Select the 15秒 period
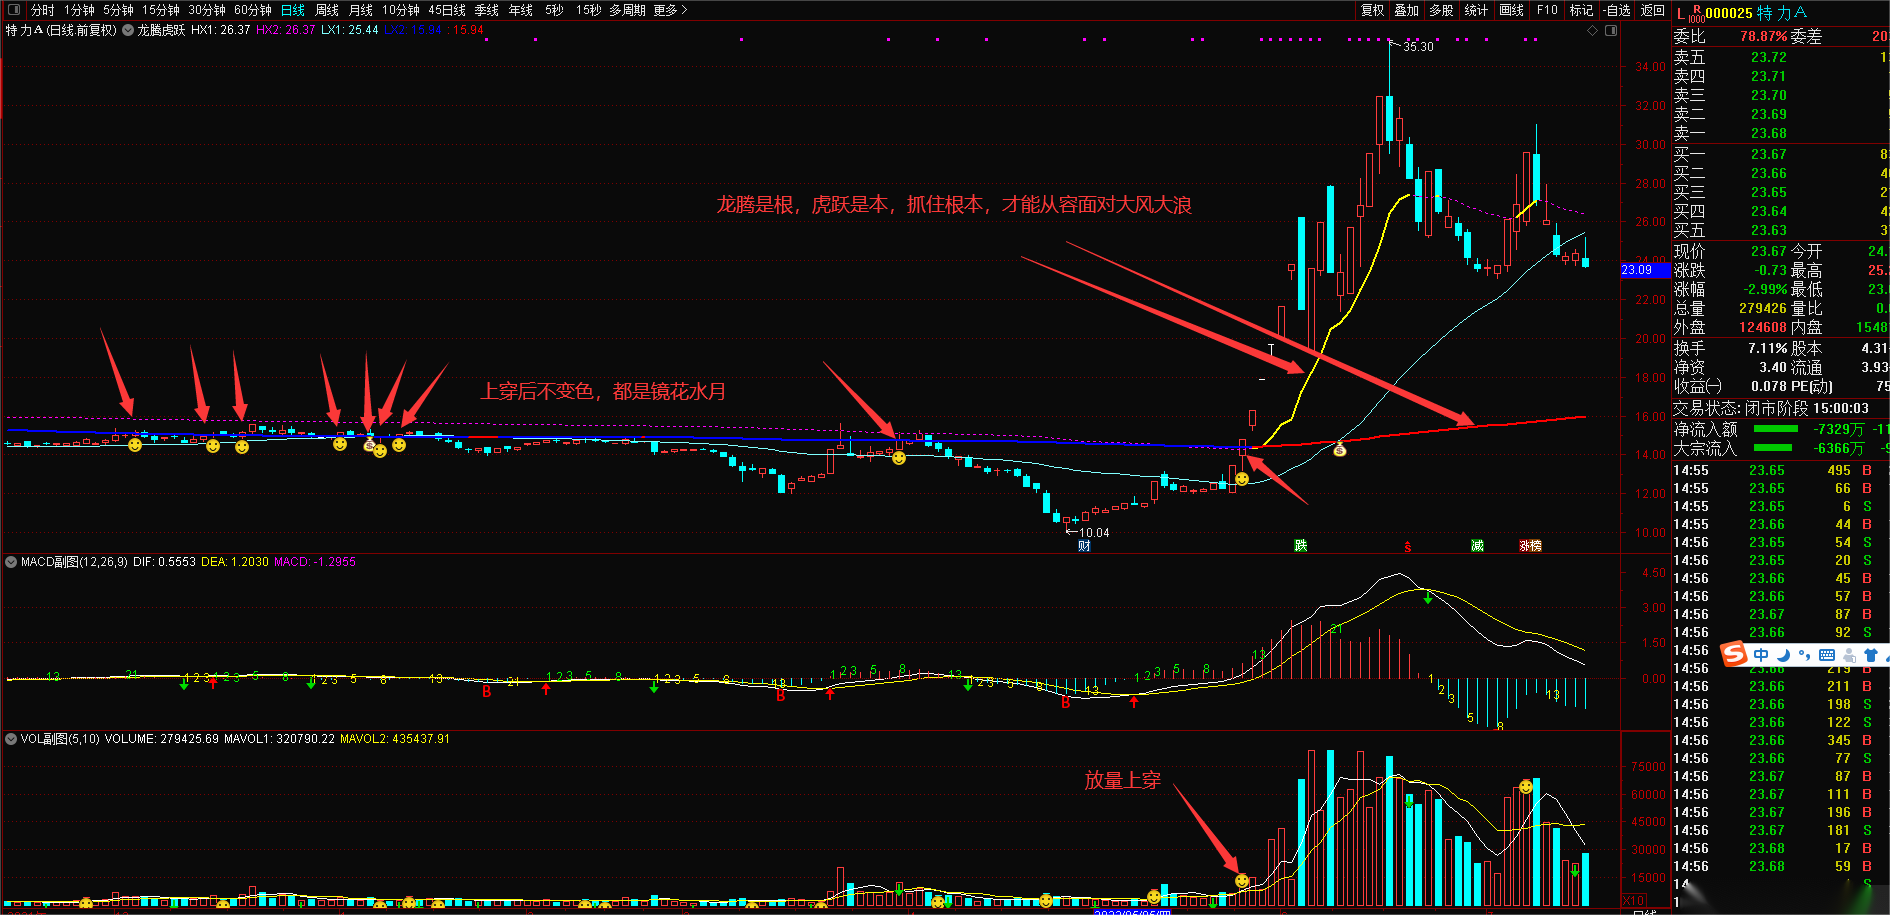This screenshot has height=915, width=1890. point(589,10)
